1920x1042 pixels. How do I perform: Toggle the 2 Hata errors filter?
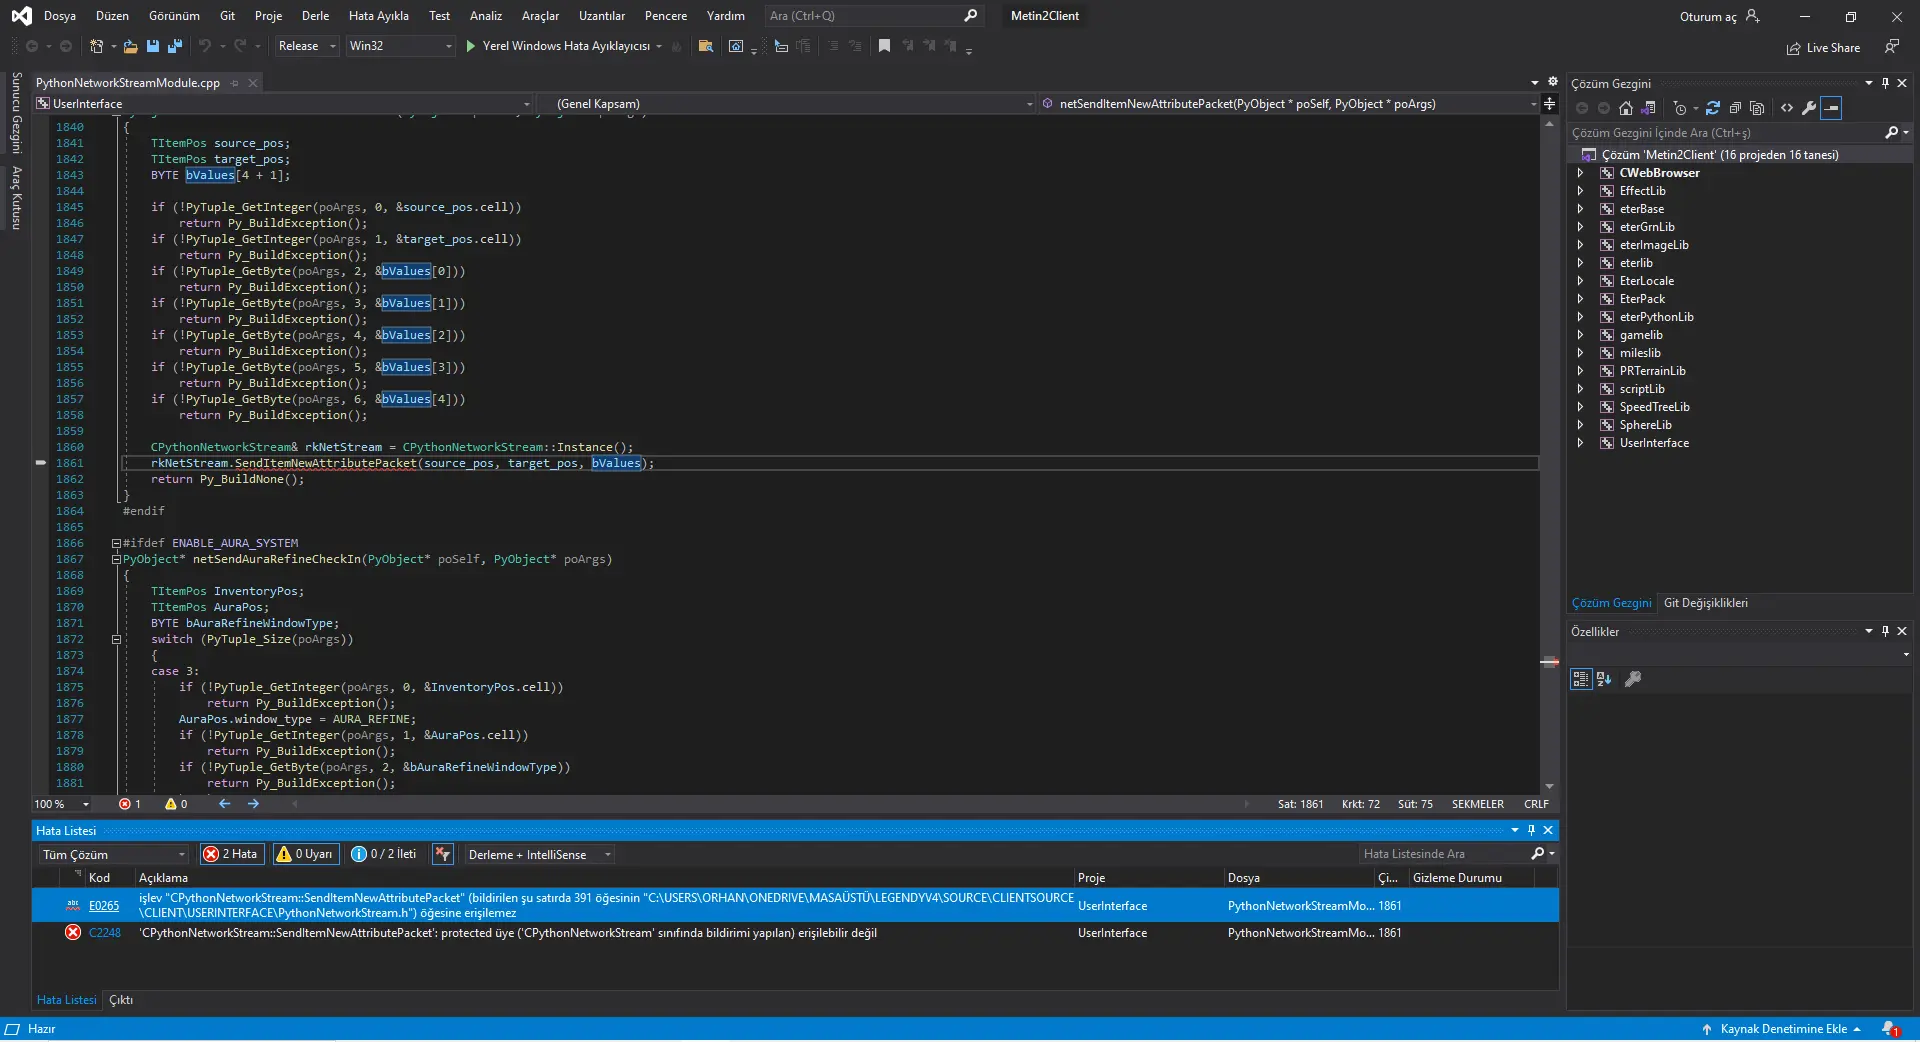232,854
